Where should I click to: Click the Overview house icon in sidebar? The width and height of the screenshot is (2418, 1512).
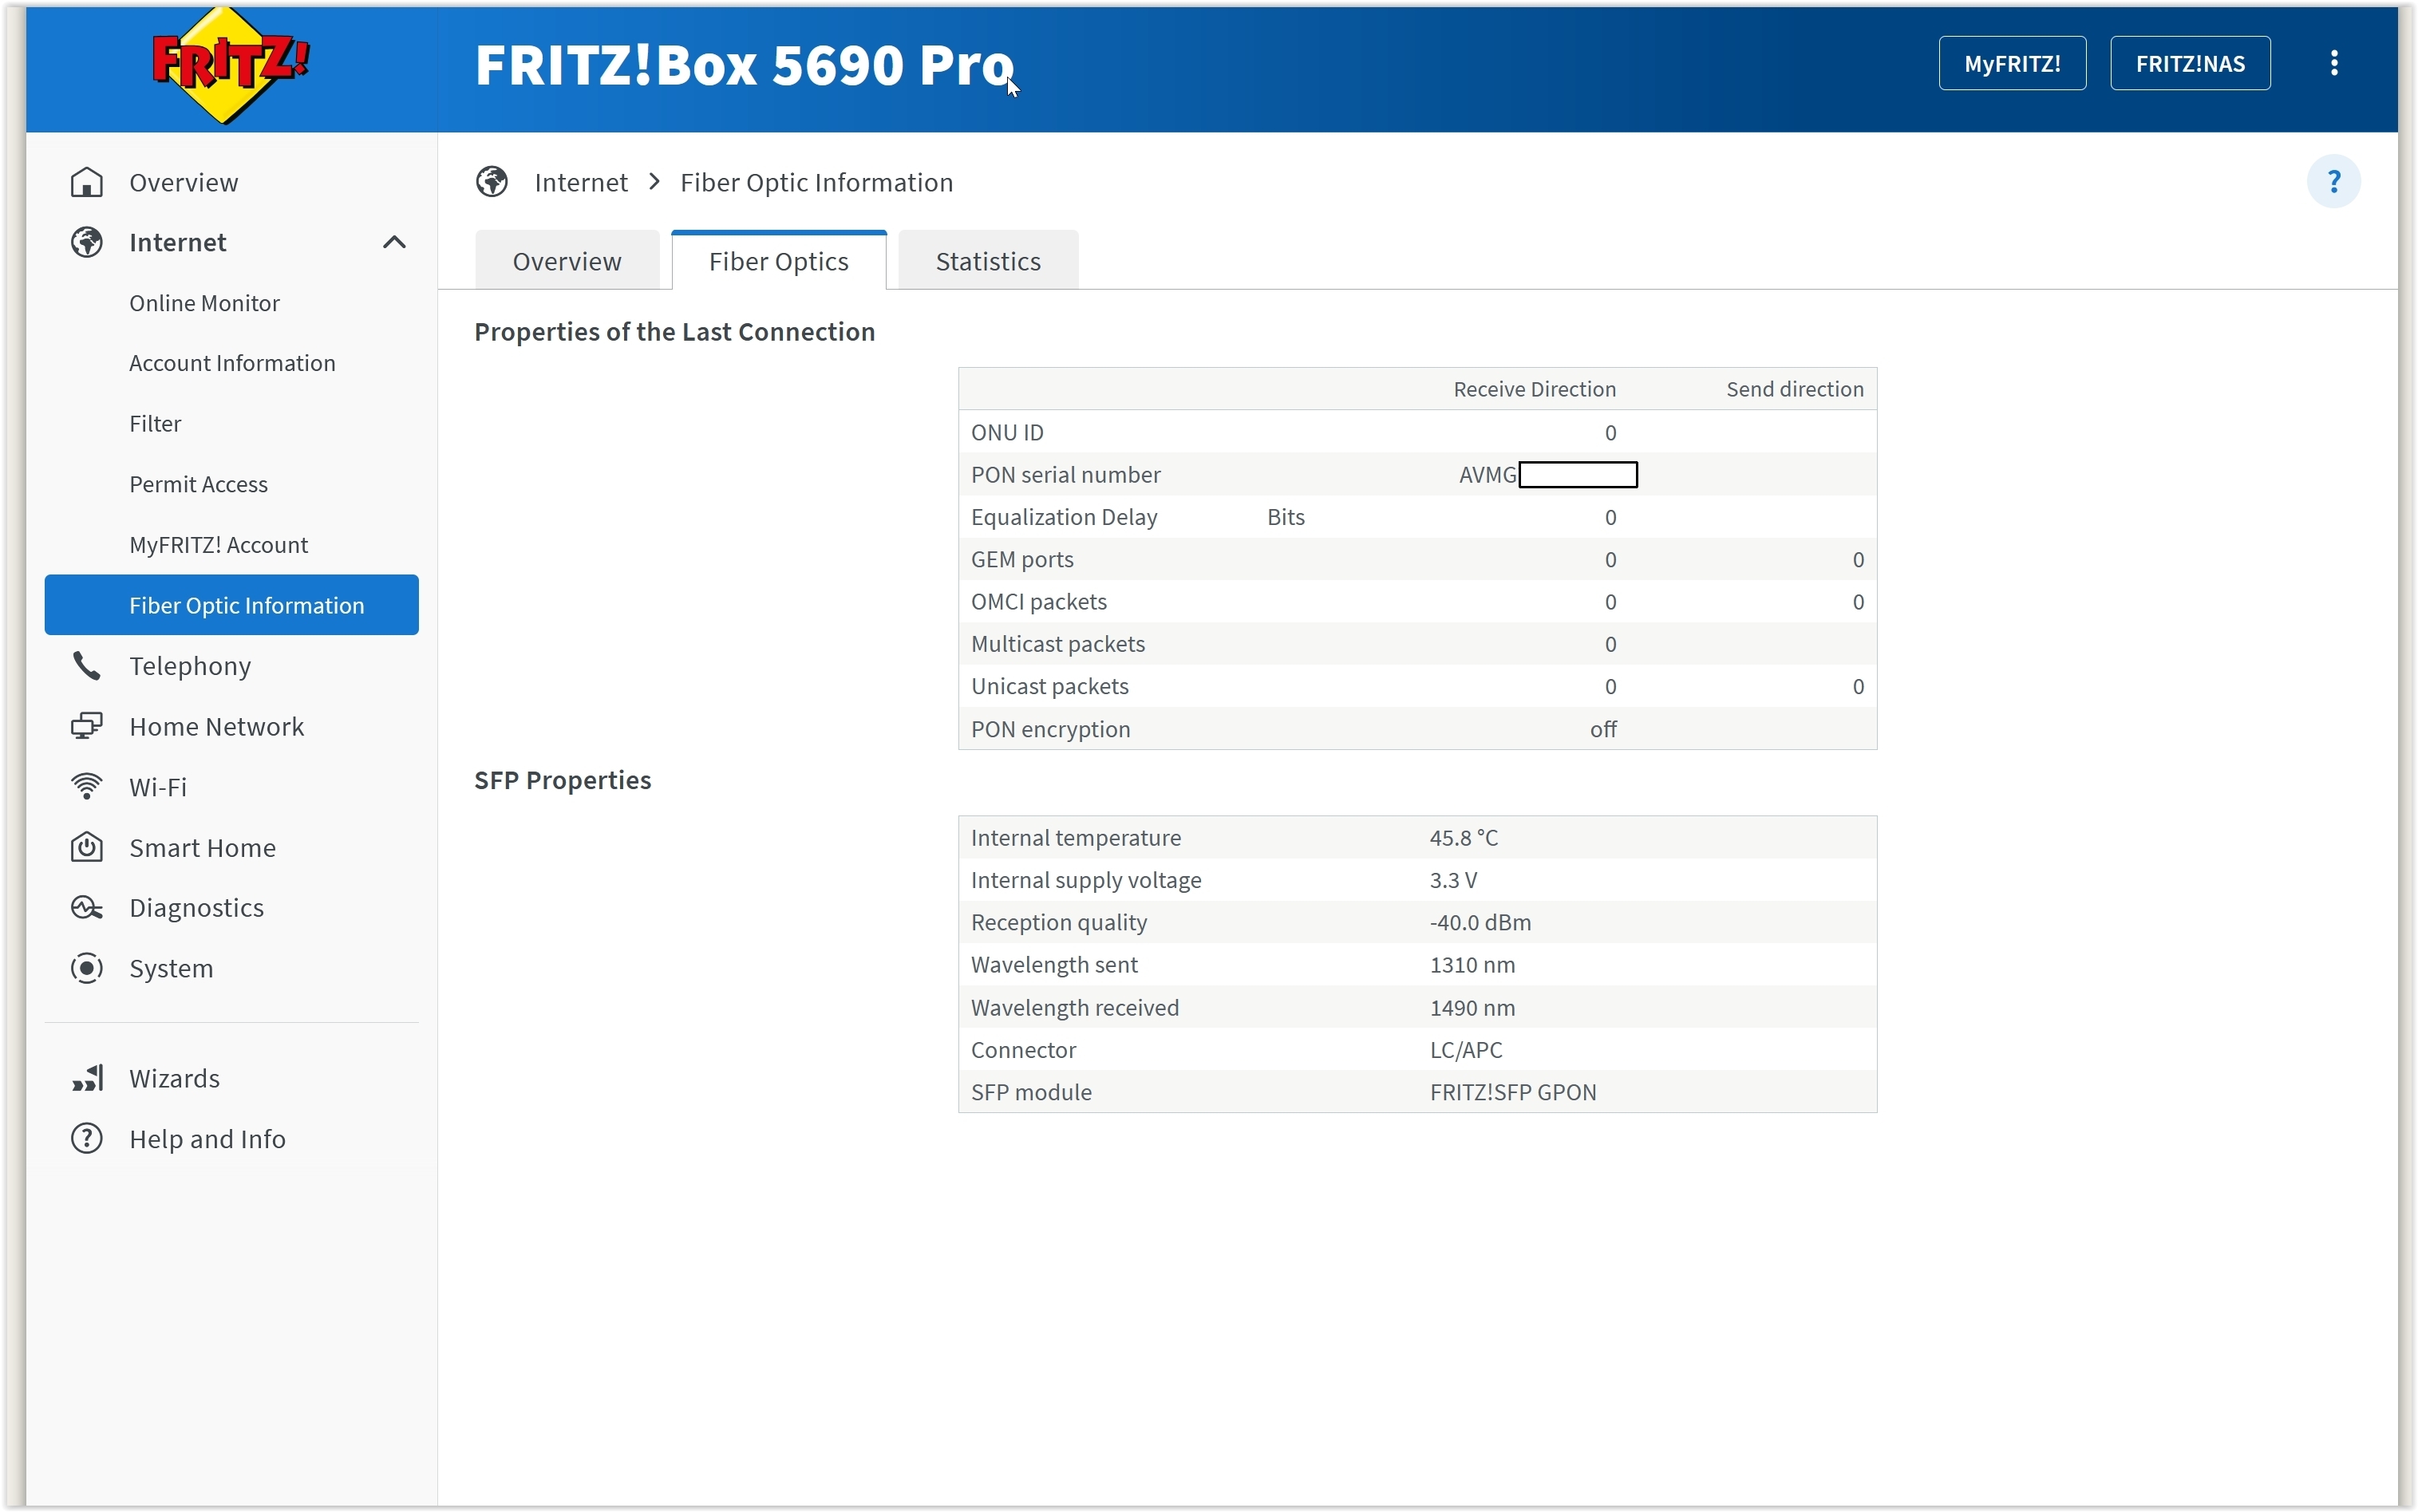87,182
